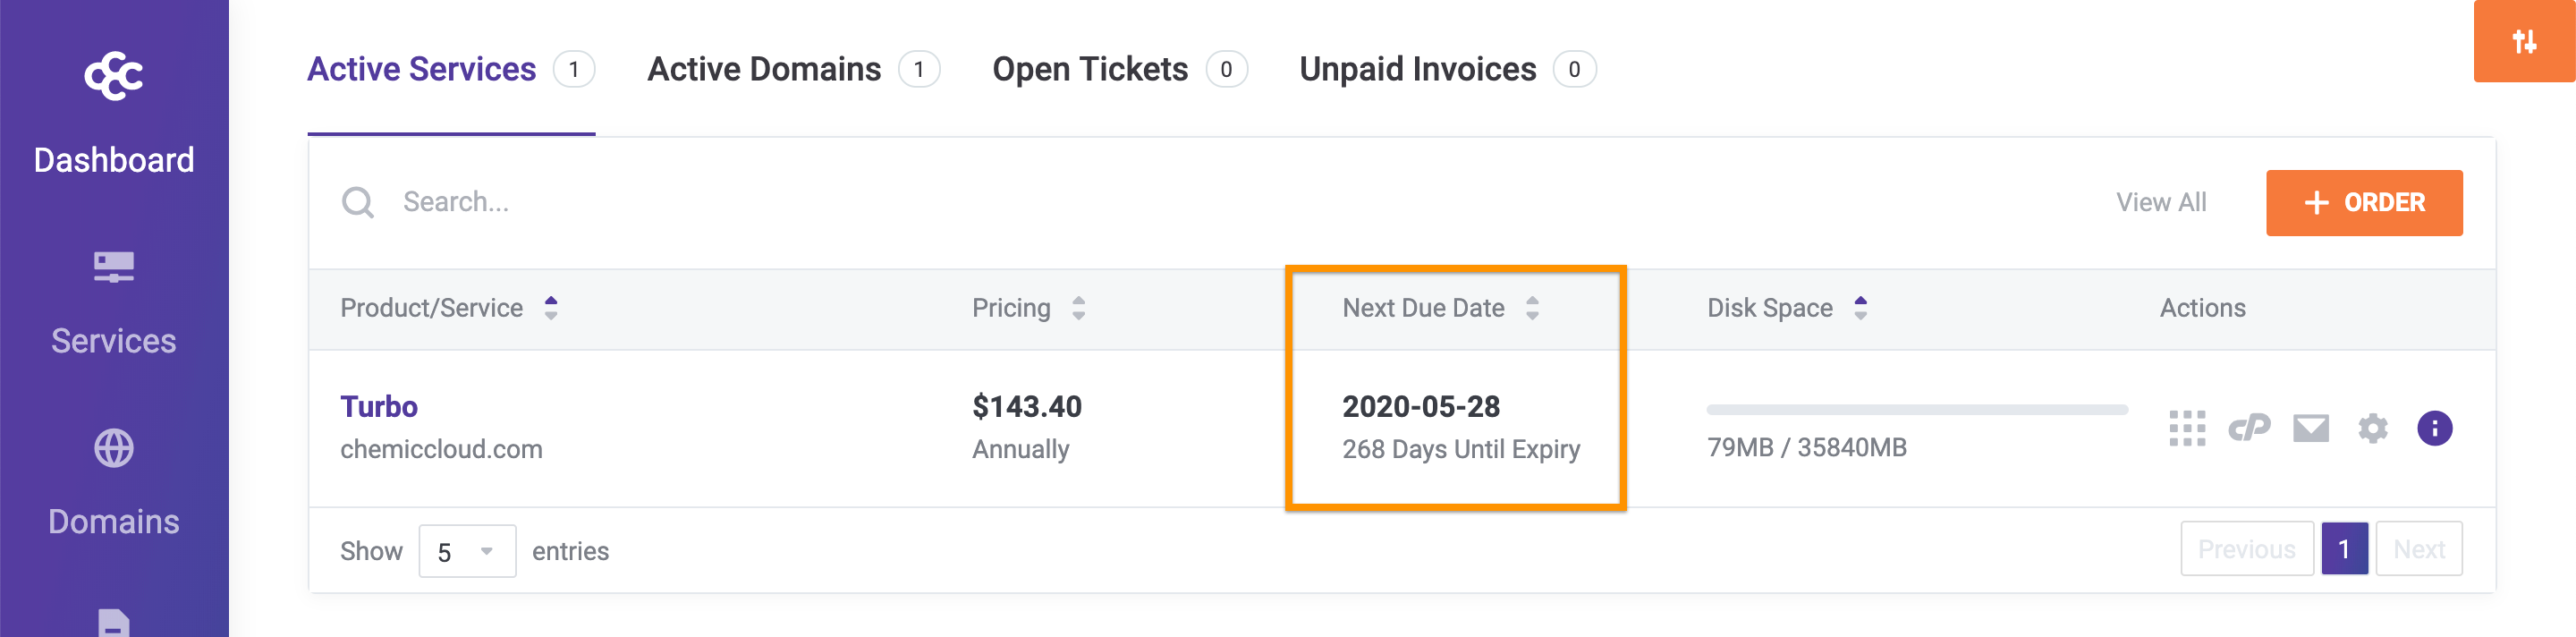Switch to Unpaid Invoices tab
This screenshot has height=637, width=2576.
point(1417,69)
